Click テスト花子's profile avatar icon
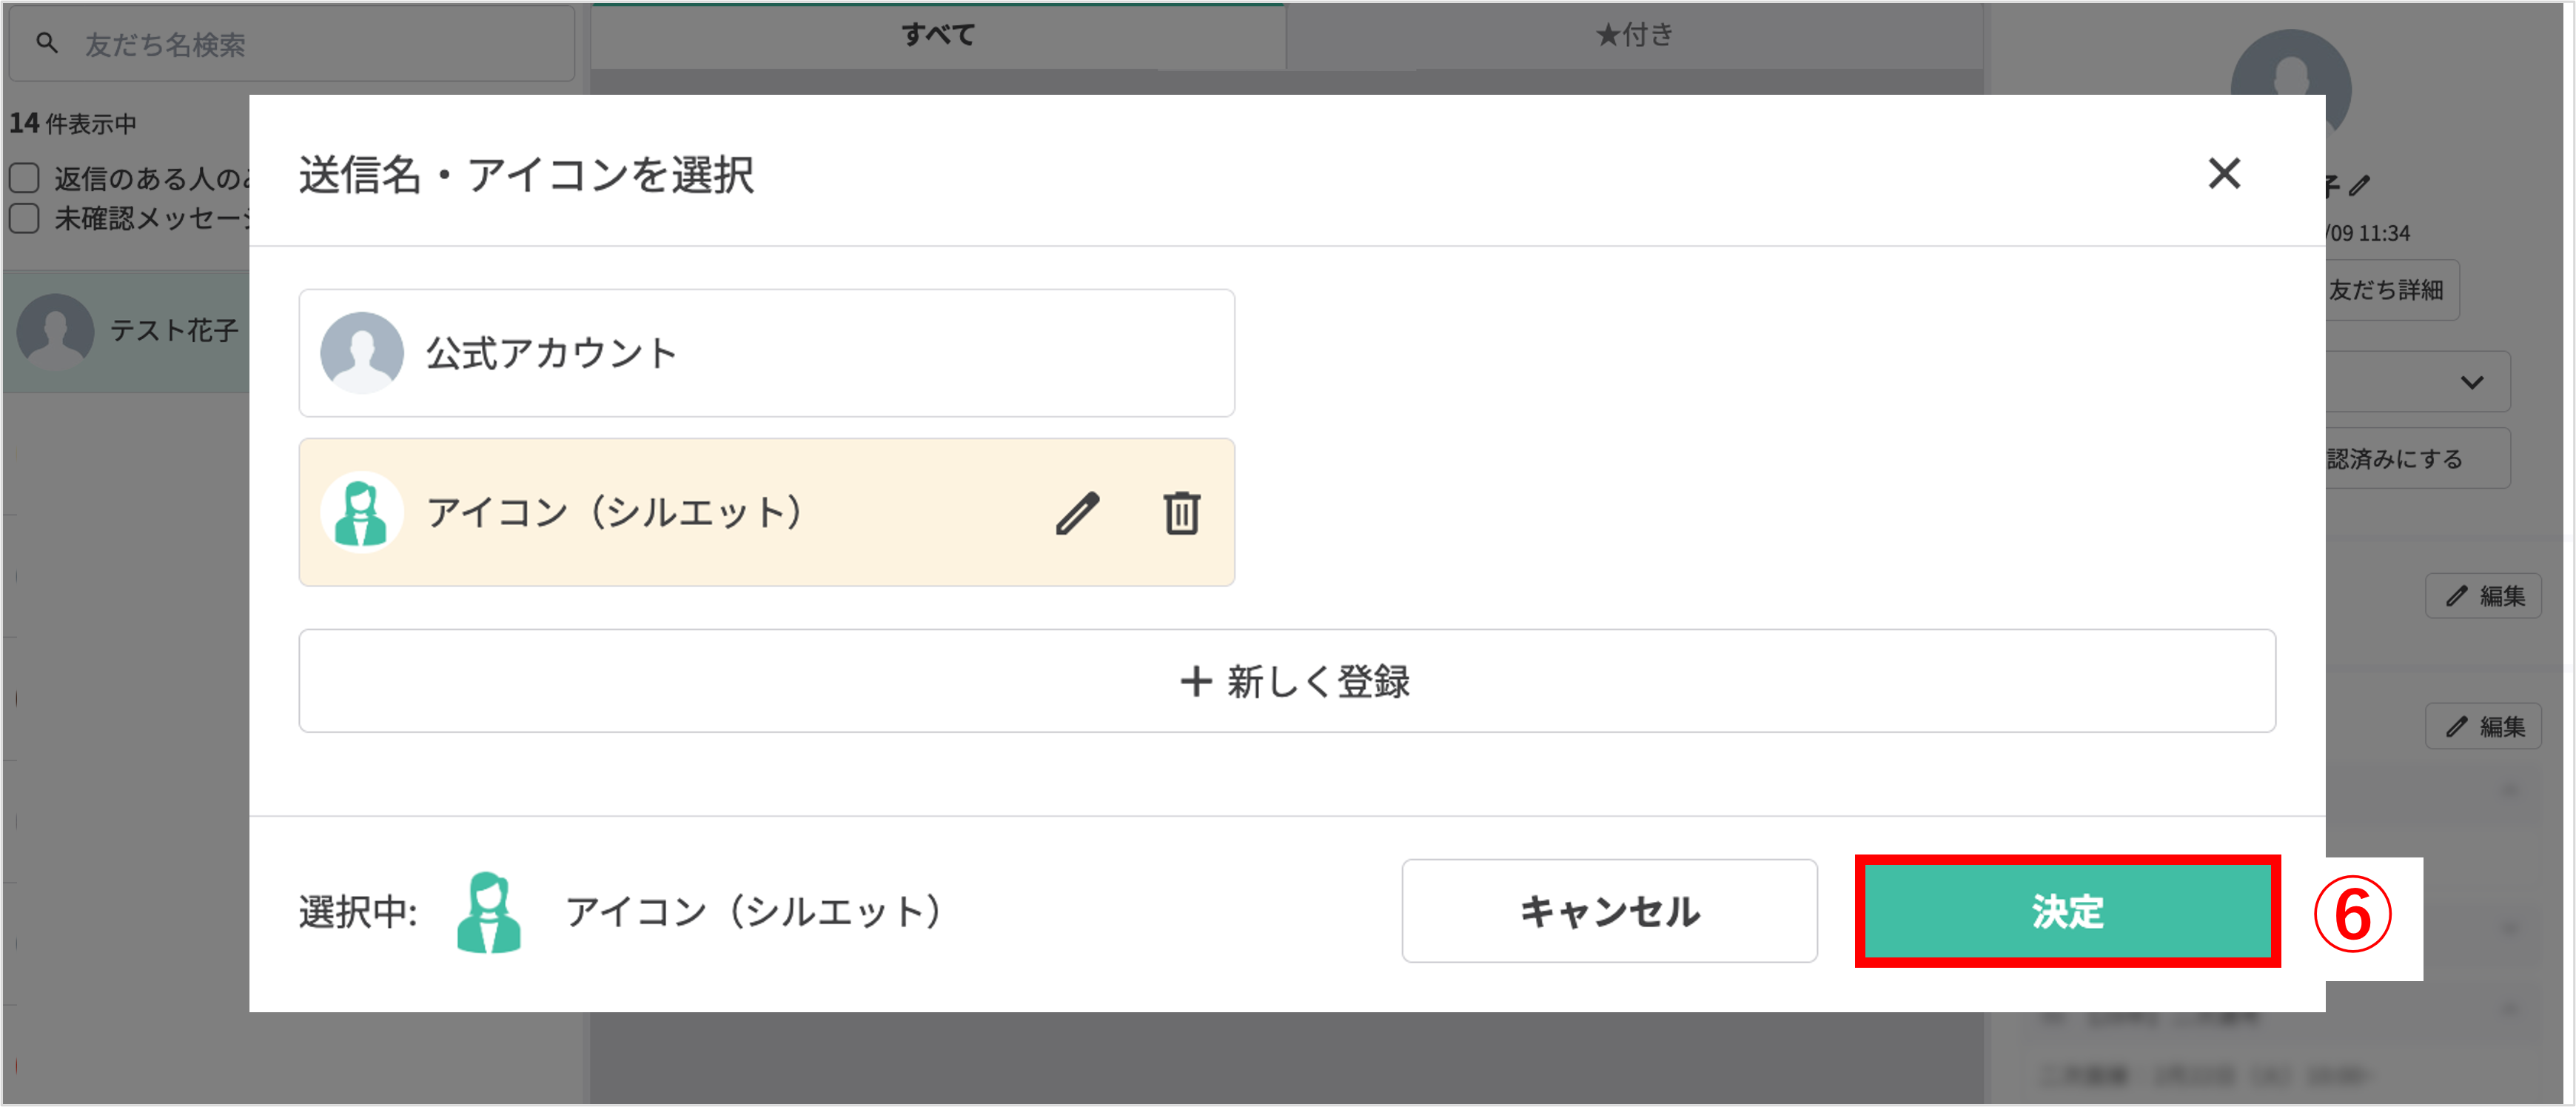2576x1107 pixels. click(55, 331)
